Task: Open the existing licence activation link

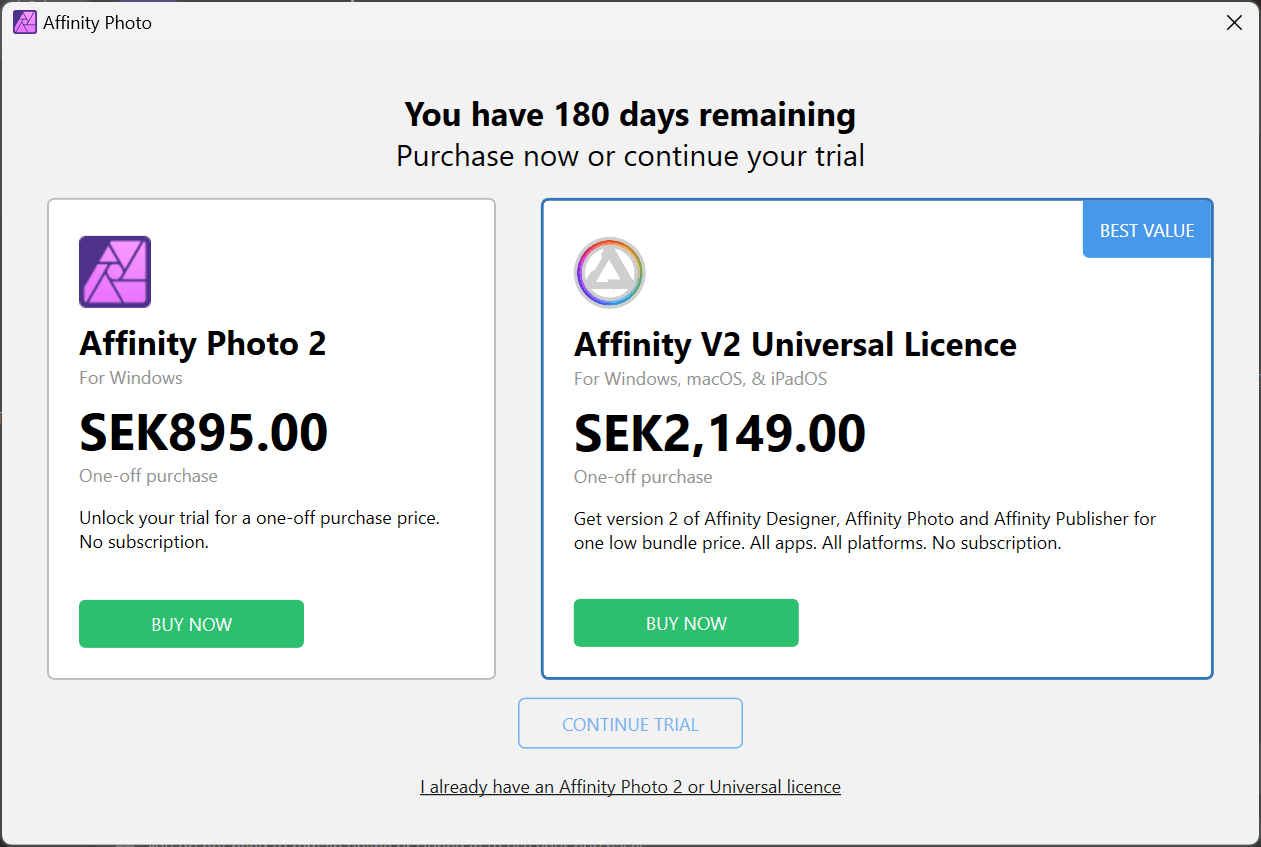Action: (630, 786)
